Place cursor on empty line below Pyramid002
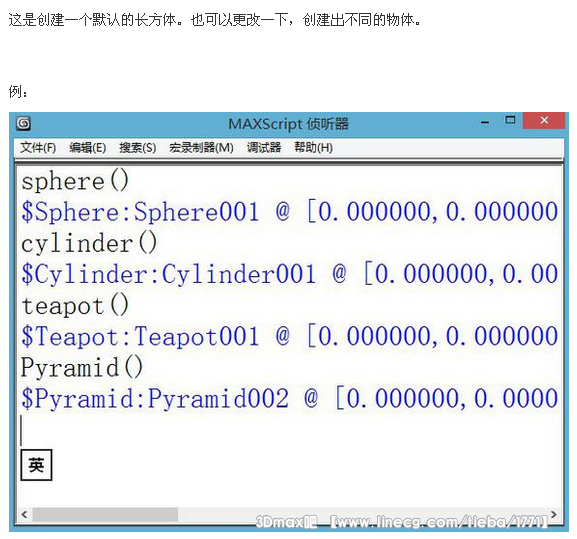 pyautogui.click(x=290, y=430)
